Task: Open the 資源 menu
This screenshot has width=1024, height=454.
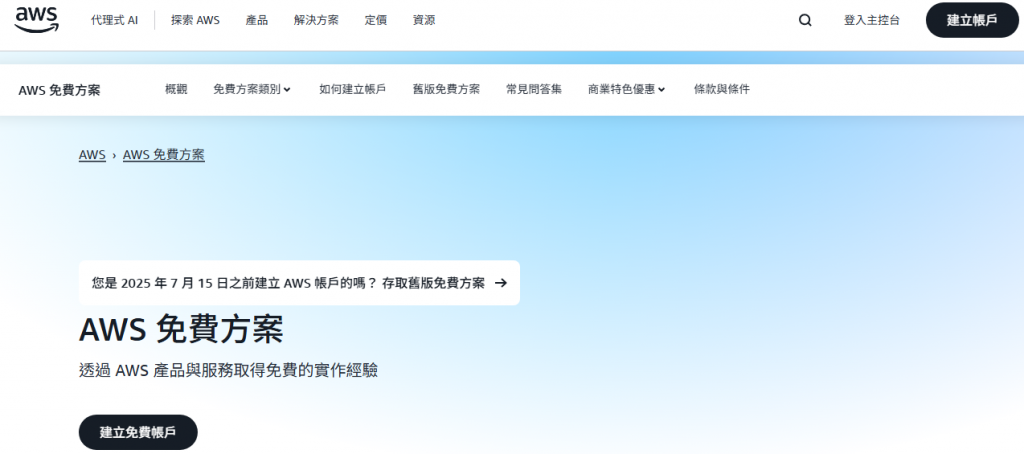Action: pos(424,20)
